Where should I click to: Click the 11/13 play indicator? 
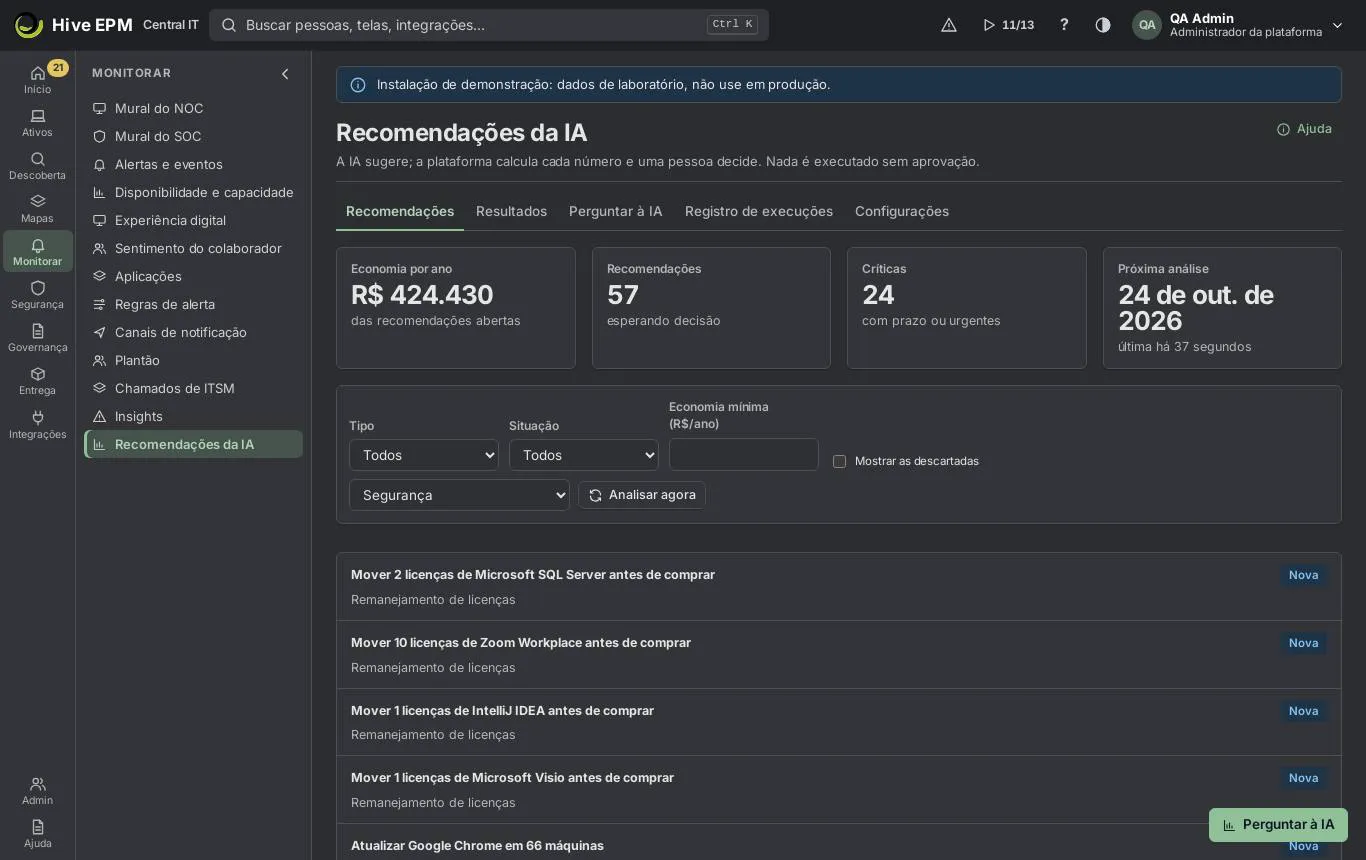point(1008,25)
